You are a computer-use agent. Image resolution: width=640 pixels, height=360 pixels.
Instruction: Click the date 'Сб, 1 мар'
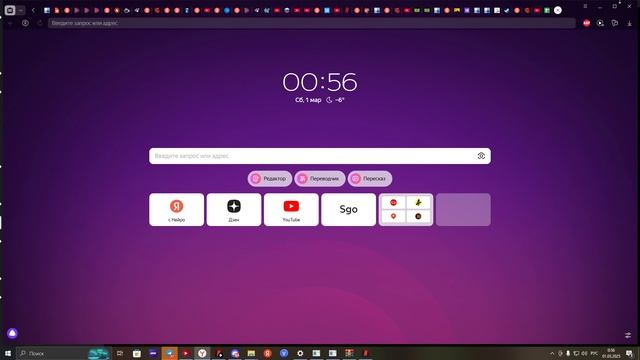click(x=308, y=100)
